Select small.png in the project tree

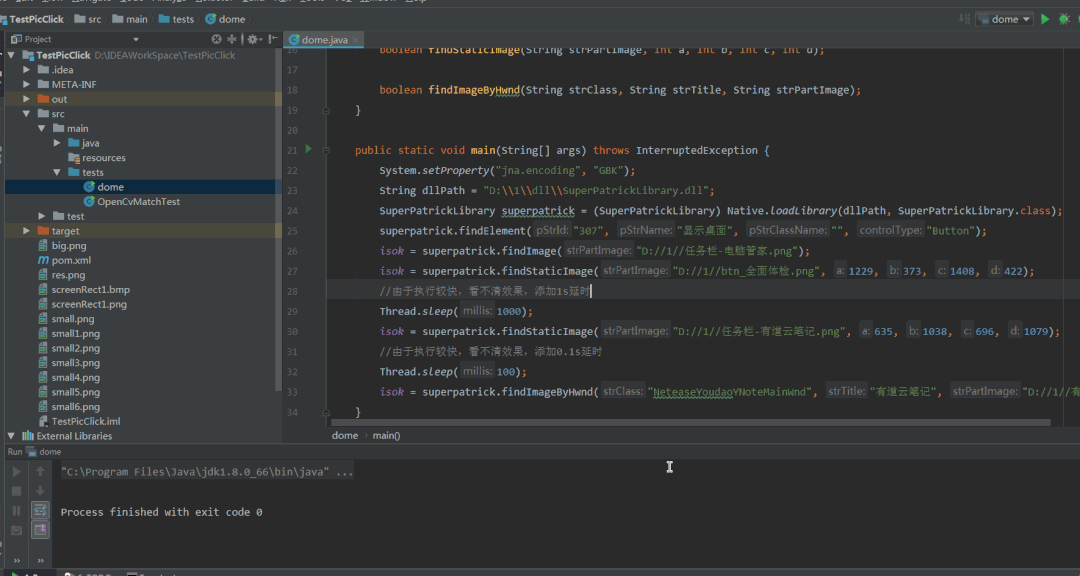click(66, 319)
